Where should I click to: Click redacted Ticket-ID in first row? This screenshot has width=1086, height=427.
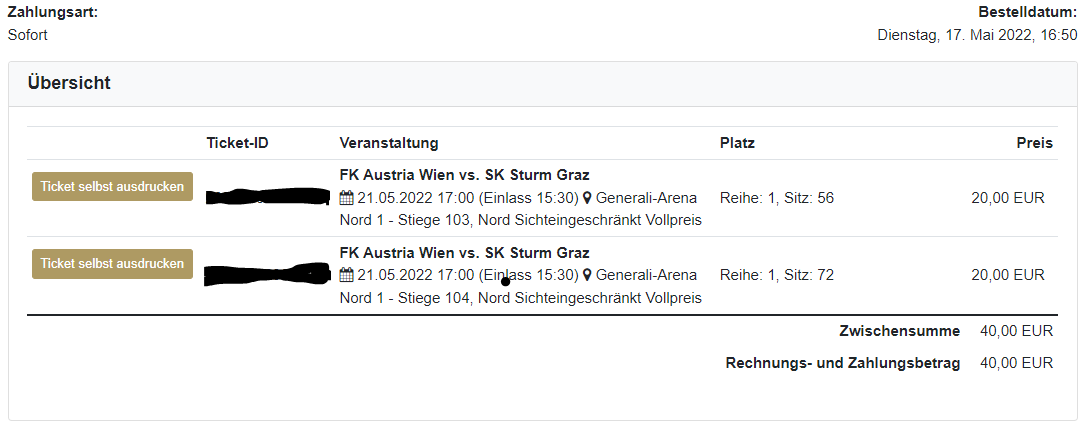[268, 197]
